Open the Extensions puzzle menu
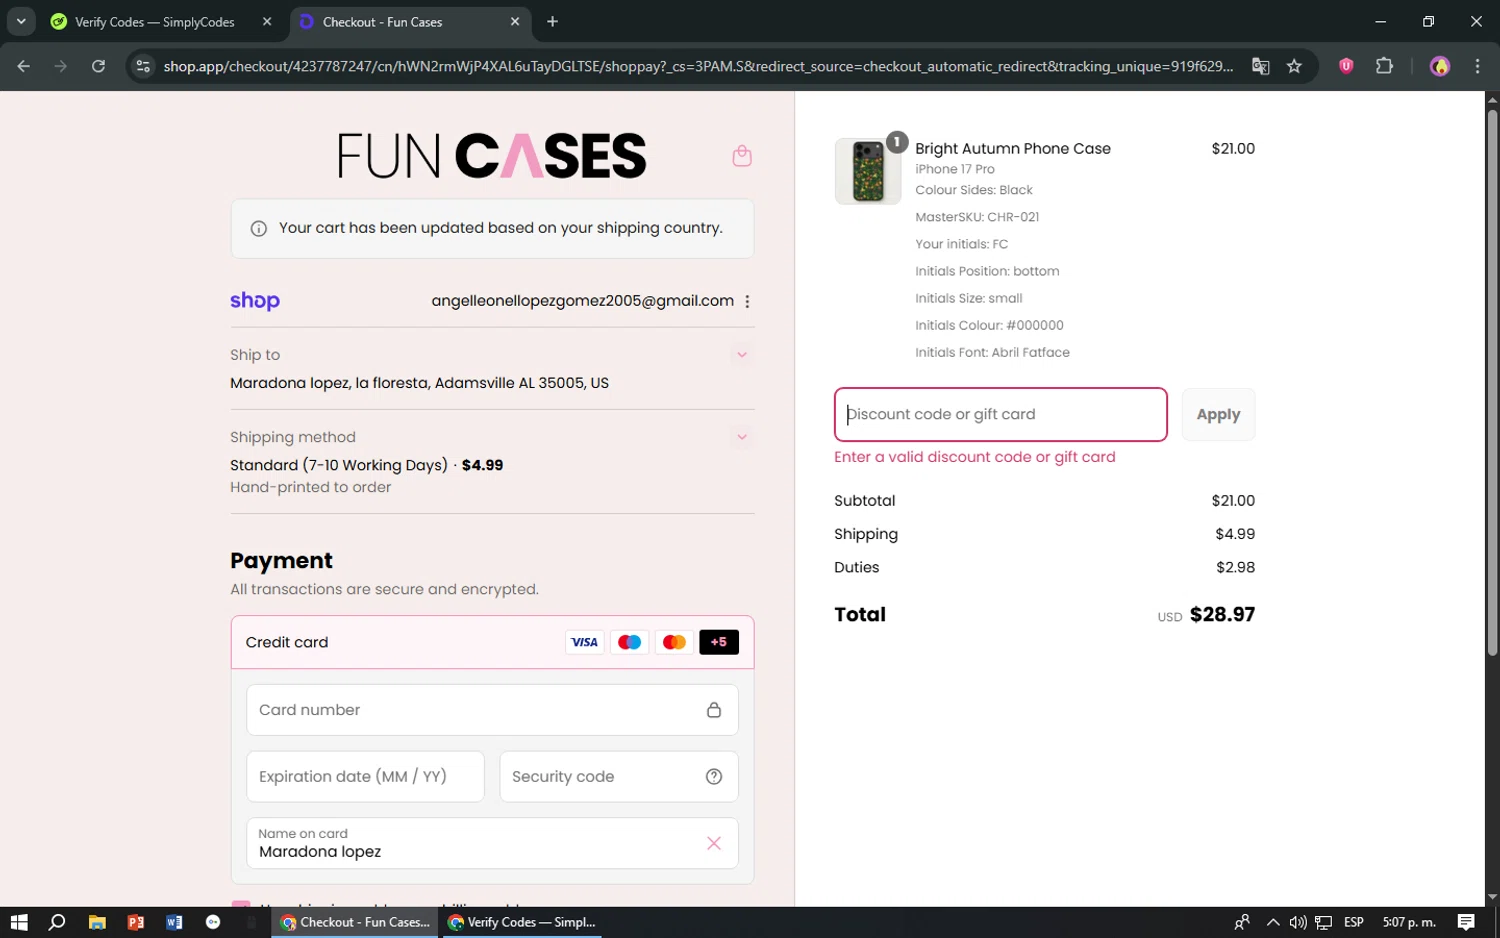1500x938 pixels. pos(1384,66)
